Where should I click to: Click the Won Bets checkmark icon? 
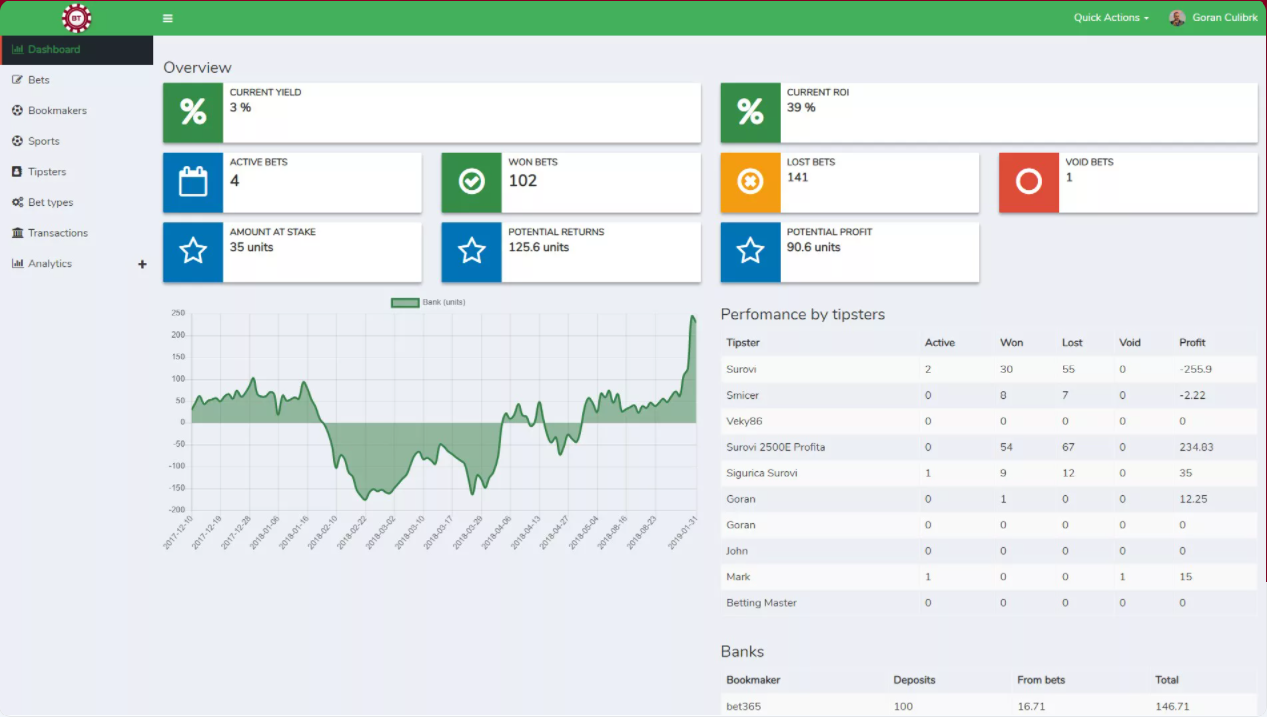(471, 183)
